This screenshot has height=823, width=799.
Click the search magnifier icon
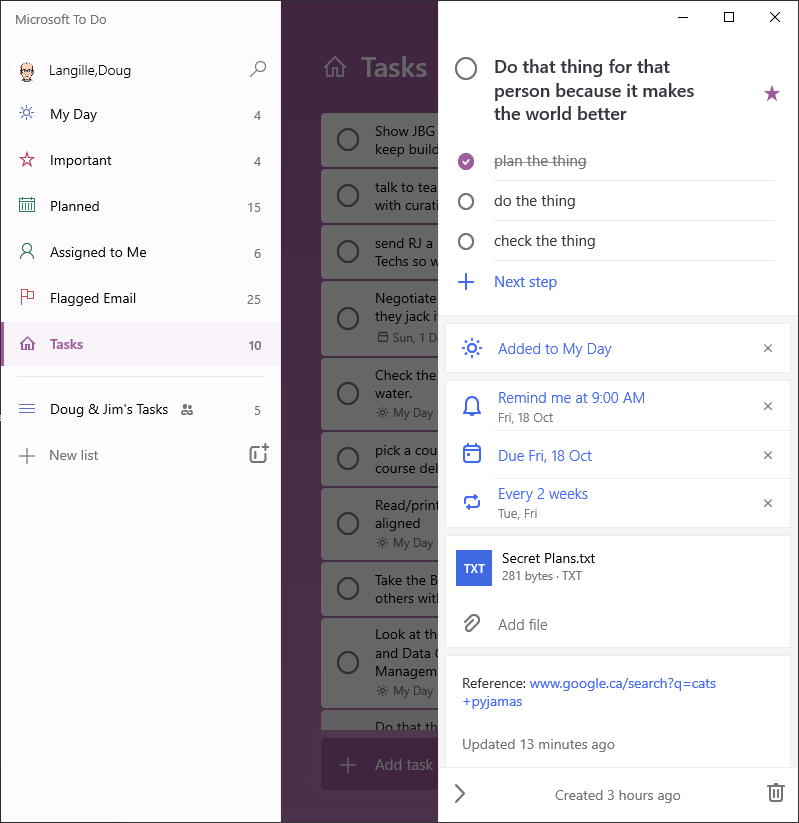tap(258, 70)
